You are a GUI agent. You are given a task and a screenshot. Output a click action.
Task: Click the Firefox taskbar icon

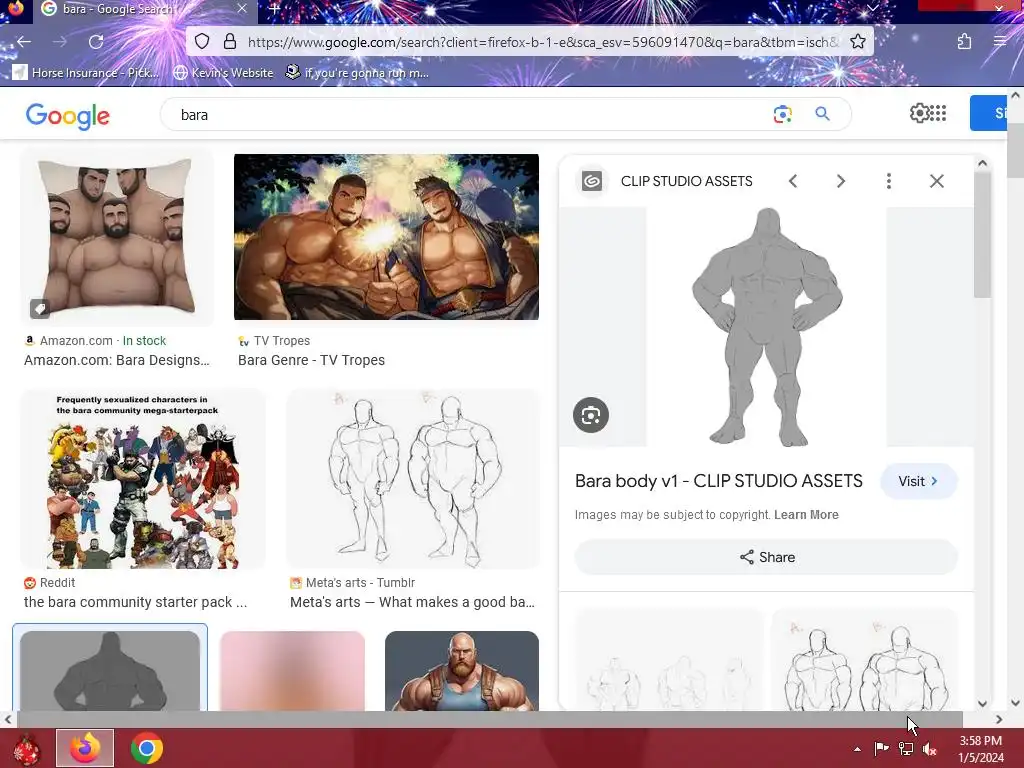pyautogui.click(x=85, y=748)
